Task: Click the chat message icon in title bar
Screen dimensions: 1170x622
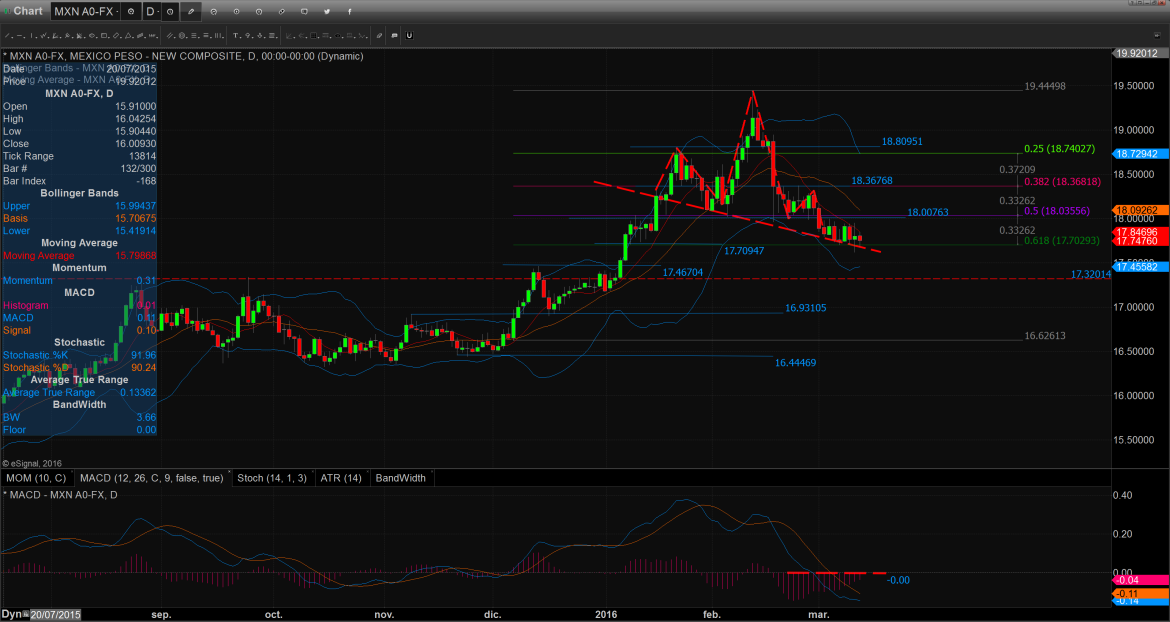Action: tap(304, 11)
